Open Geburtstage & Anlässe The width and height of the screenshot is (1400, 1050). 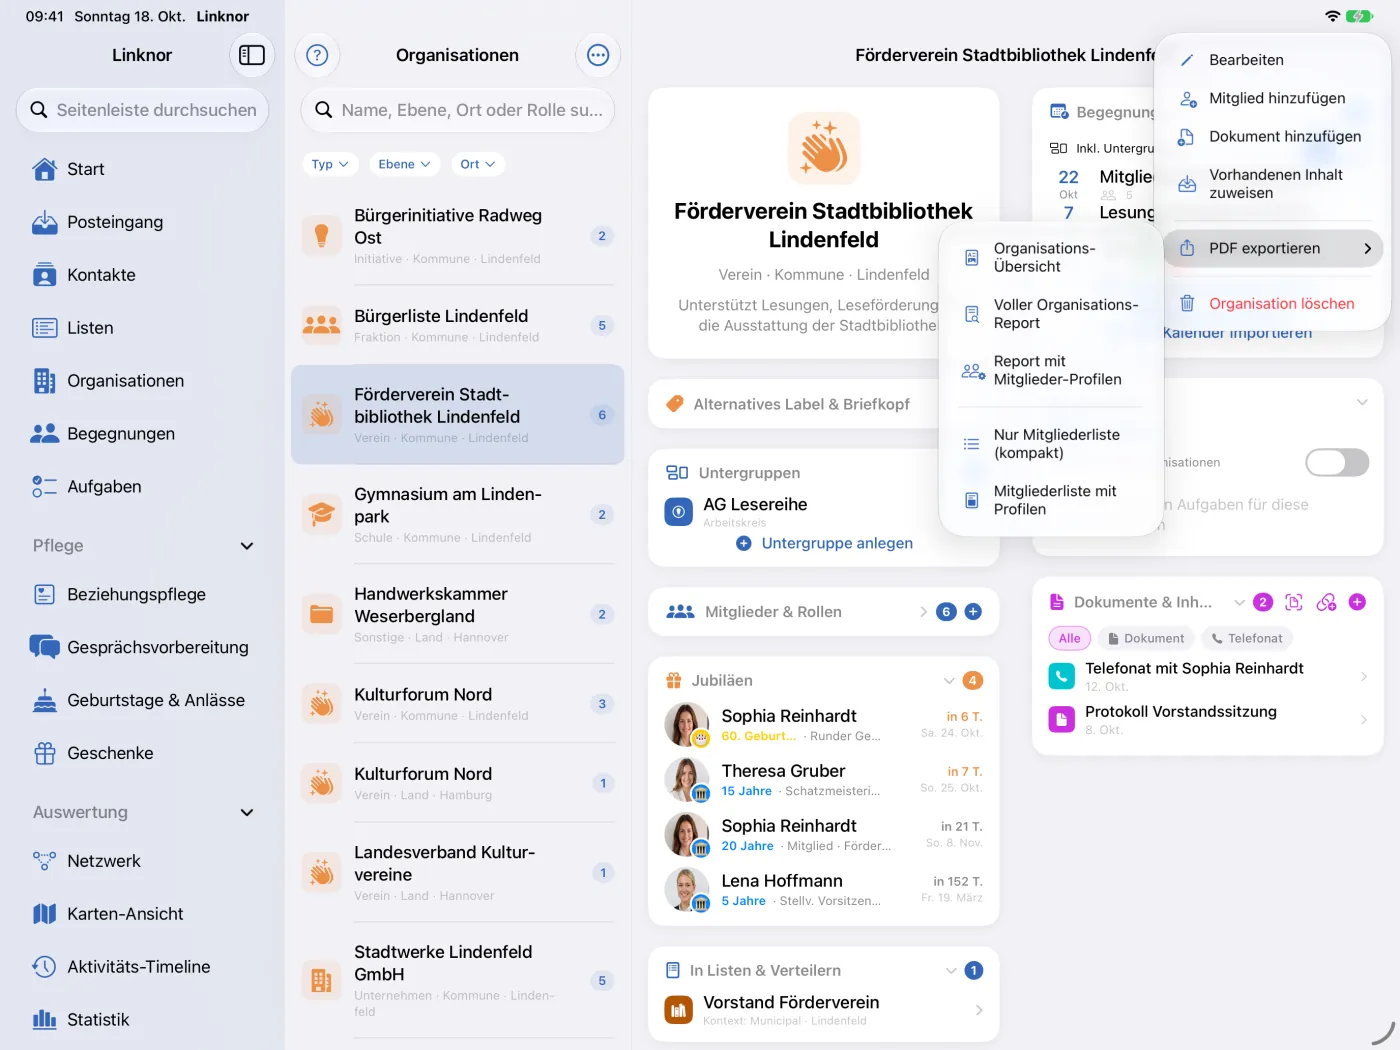pos(142,700)
